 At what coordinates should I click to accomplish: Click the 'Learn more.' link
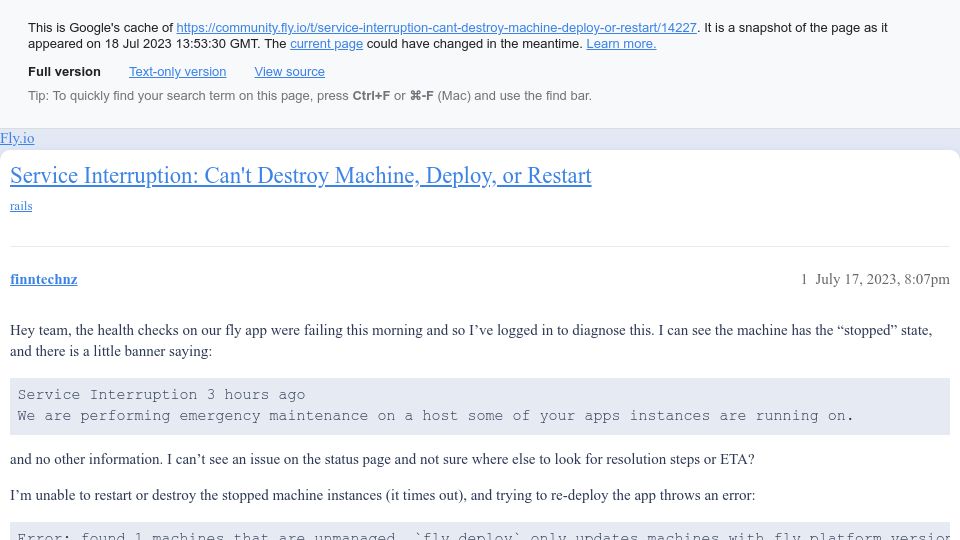621,43
